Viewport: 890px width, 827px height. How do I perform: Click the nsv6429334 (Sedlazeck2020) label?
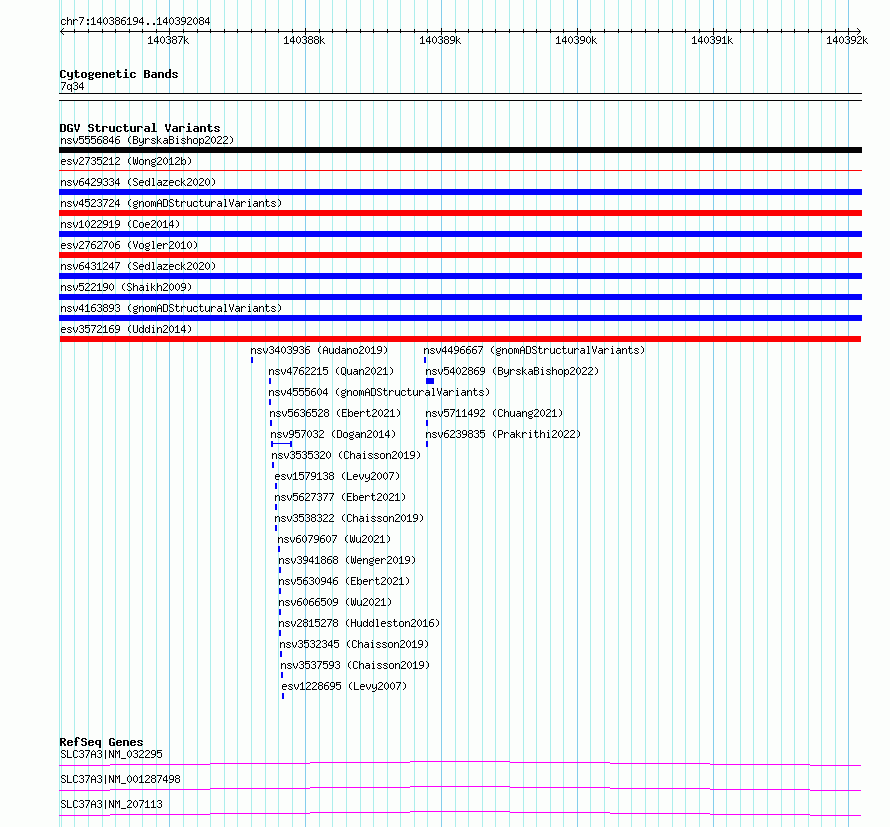(138, 182)
